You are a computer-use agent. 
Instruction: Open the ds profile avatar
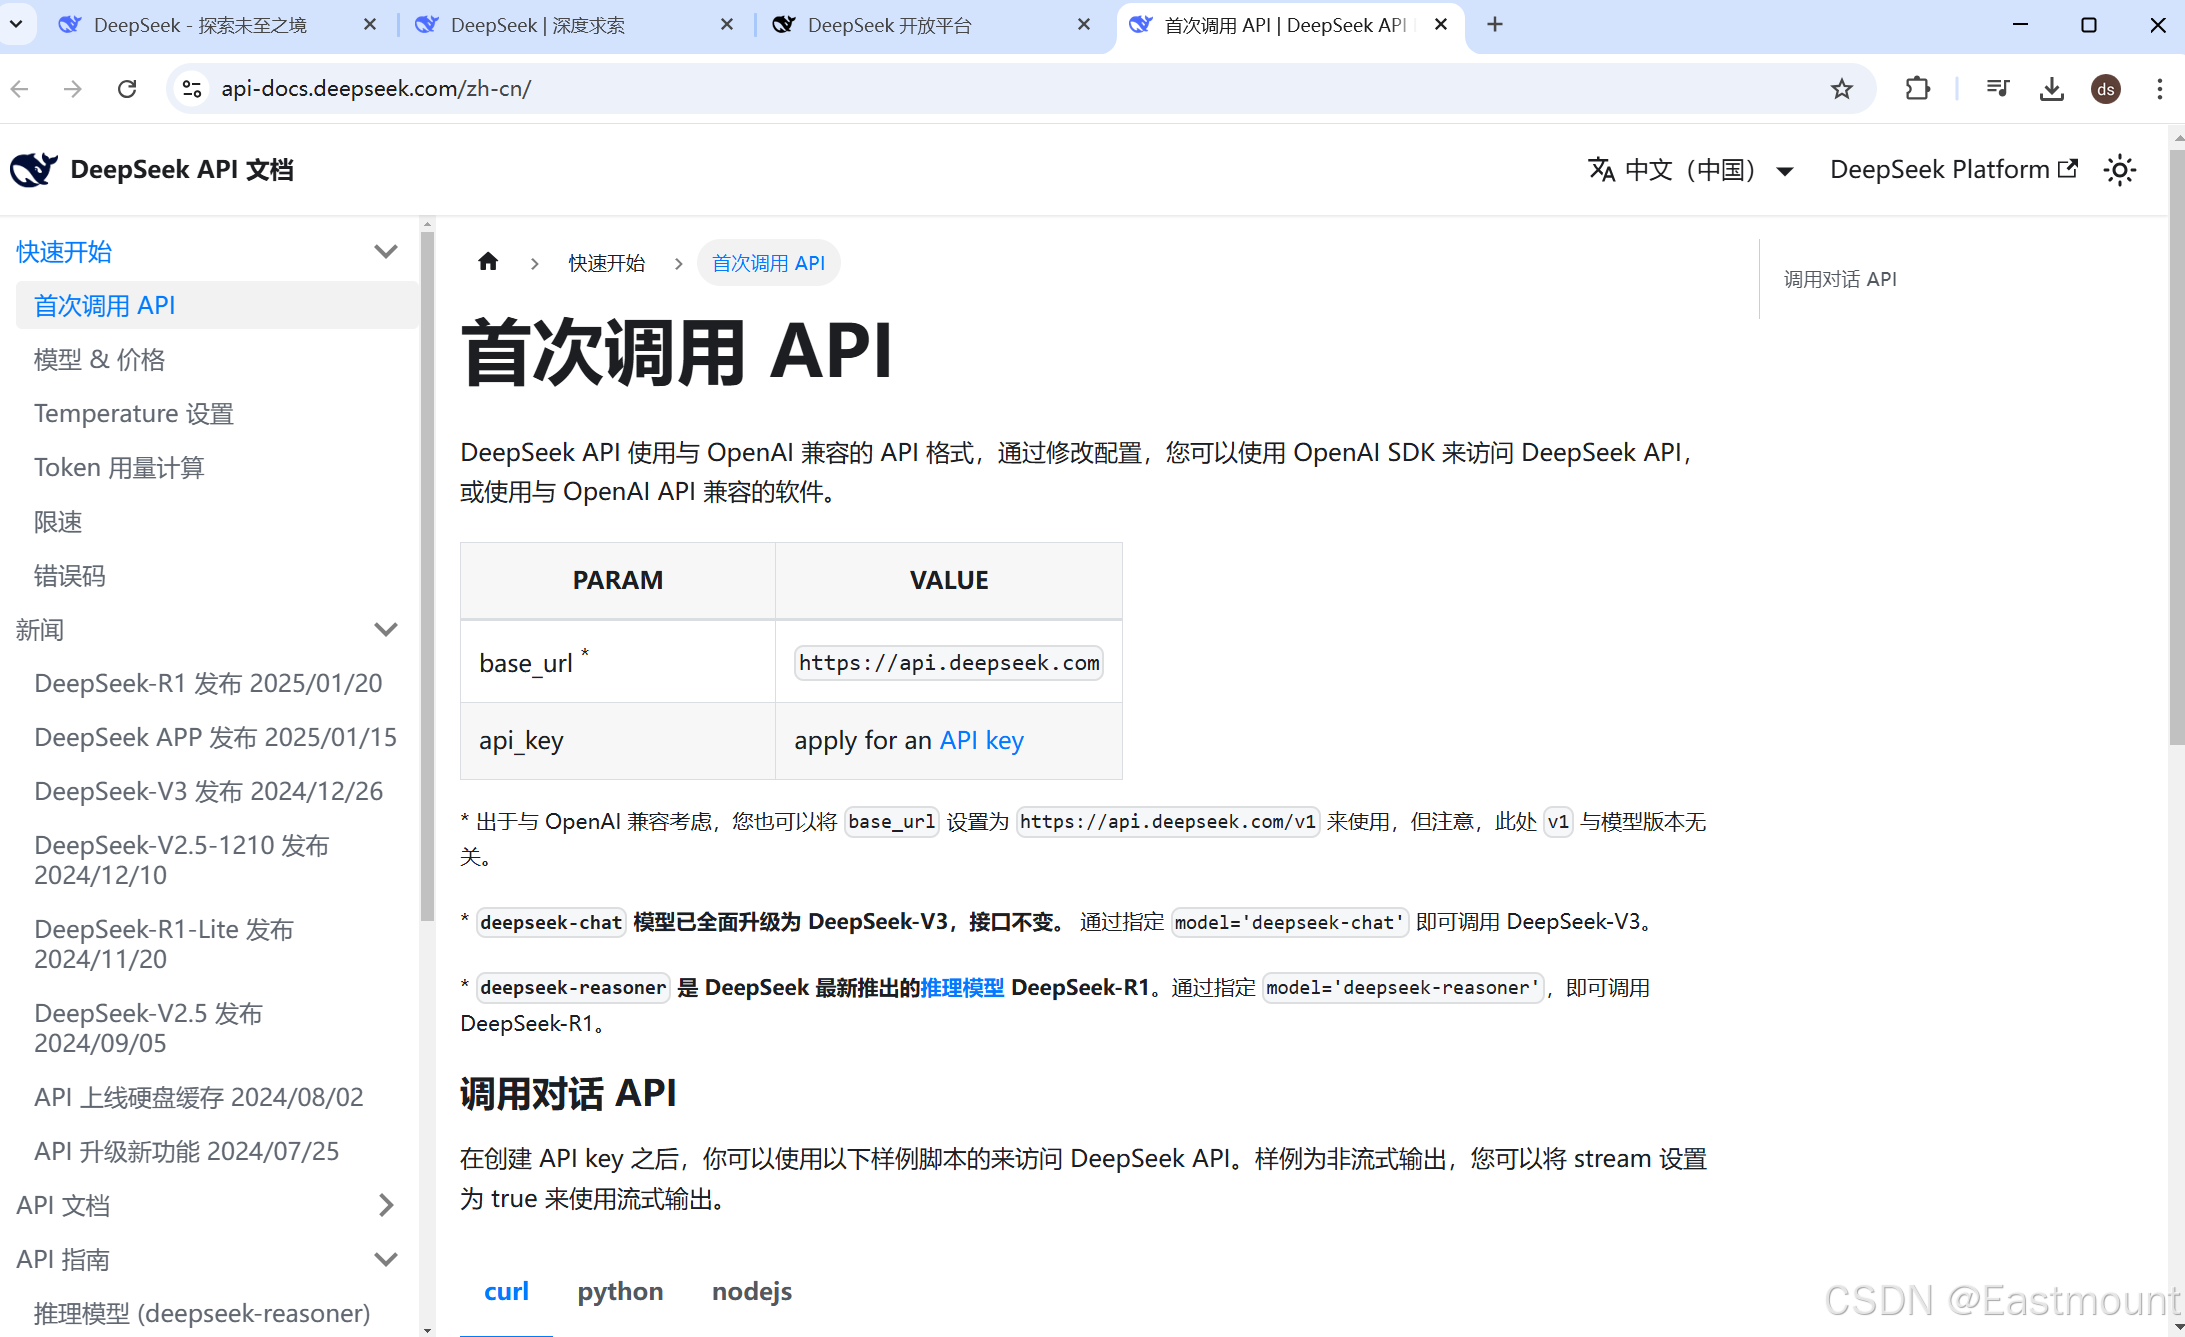[x=2105, y=89]
